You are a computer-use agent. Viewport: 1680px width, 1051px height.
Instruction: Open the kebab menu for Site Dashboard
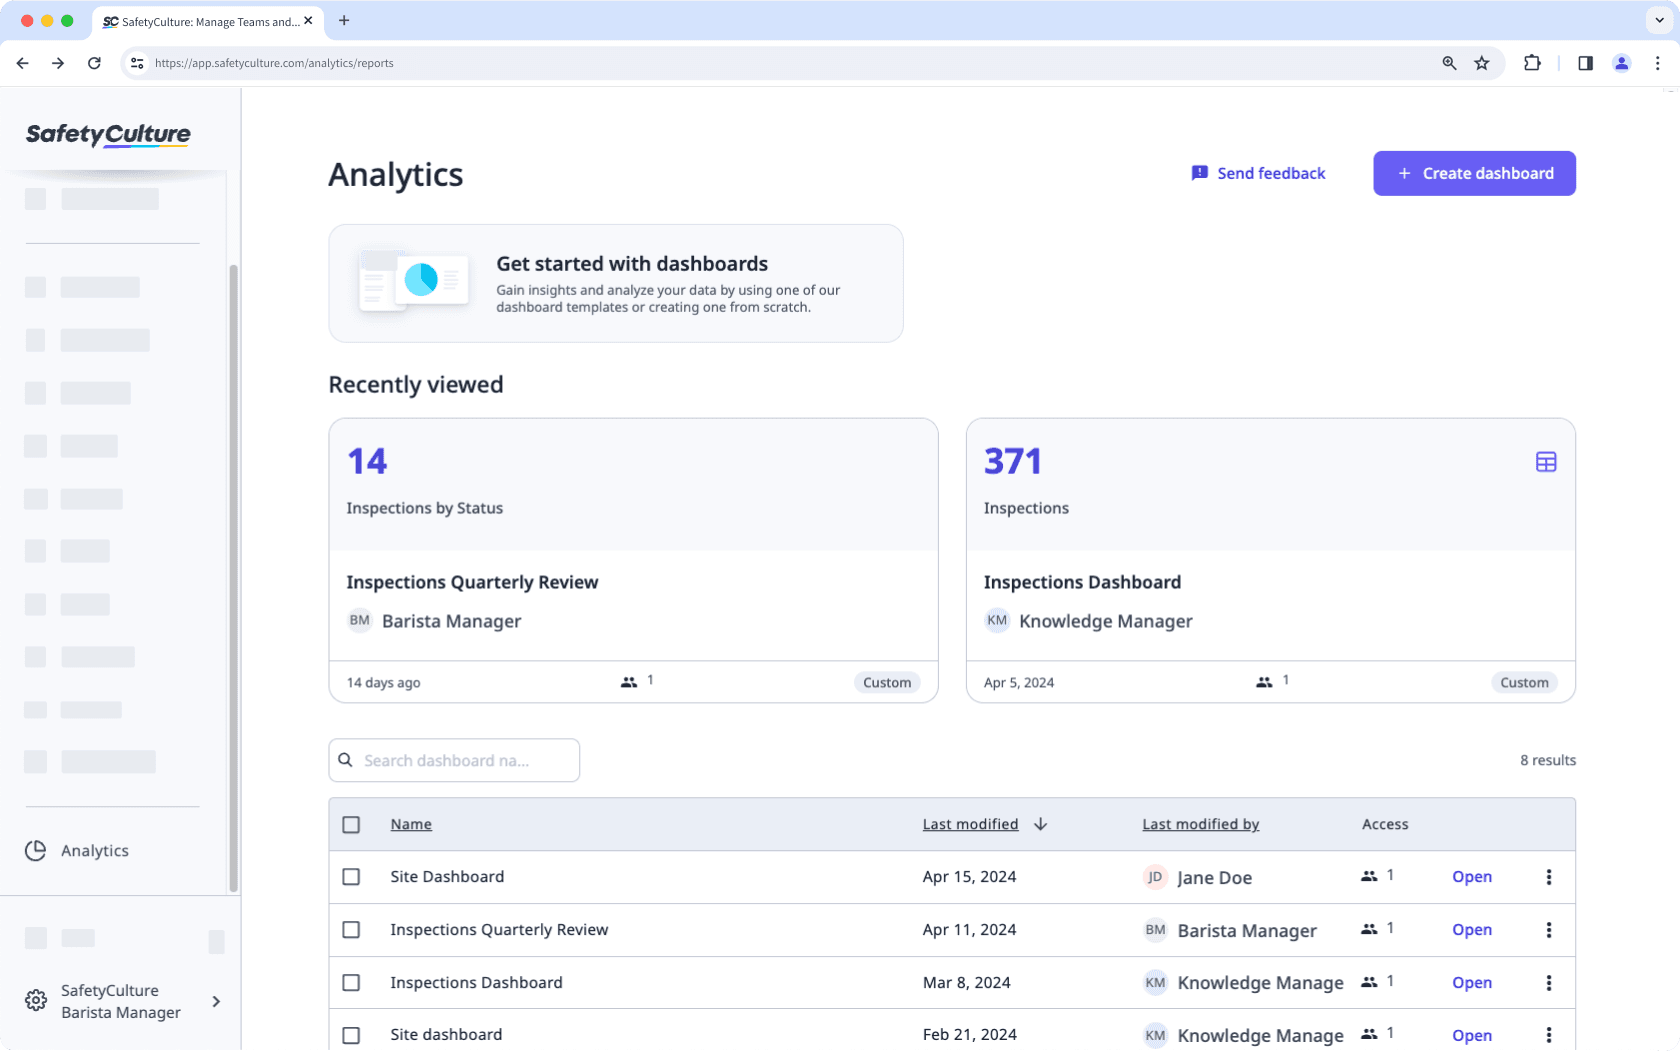[1549, 877]
